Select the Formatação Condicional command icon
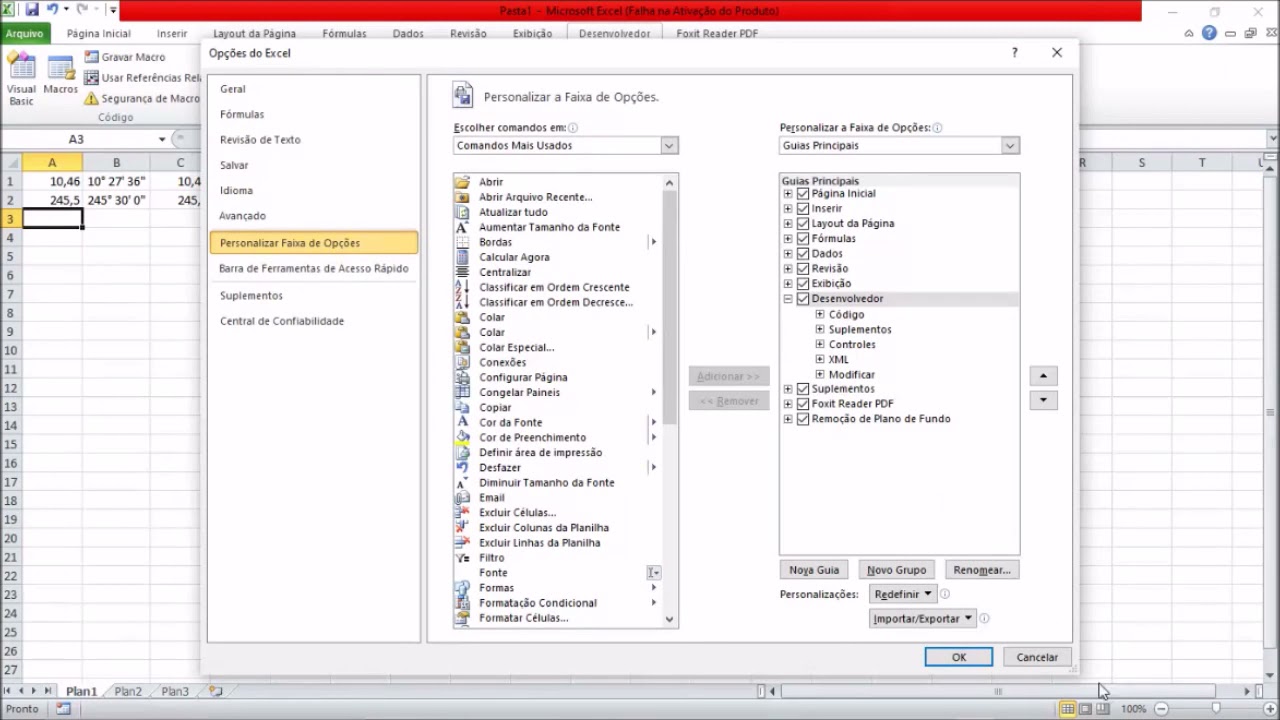Screen dimensions: 1280x720 pyautogui.click(x=462, y=603)
